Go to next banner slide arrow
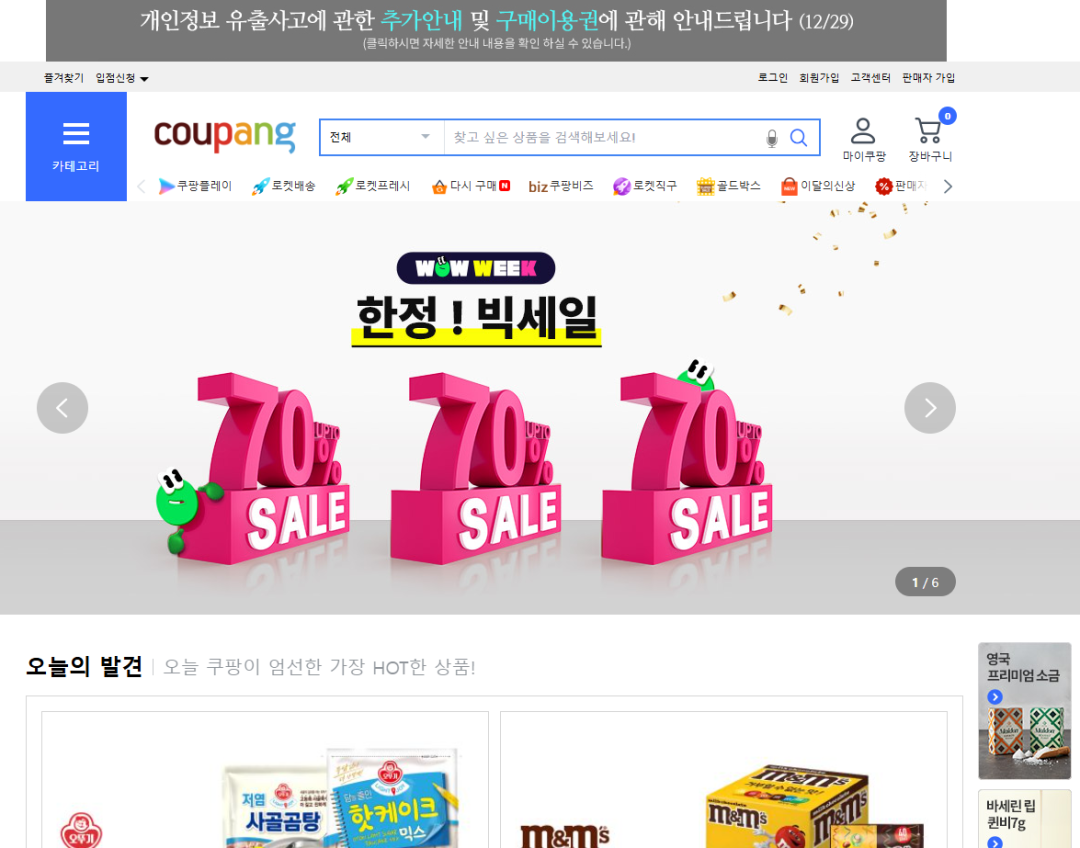This screenshot has width=1080, height=848. (929, 408)
